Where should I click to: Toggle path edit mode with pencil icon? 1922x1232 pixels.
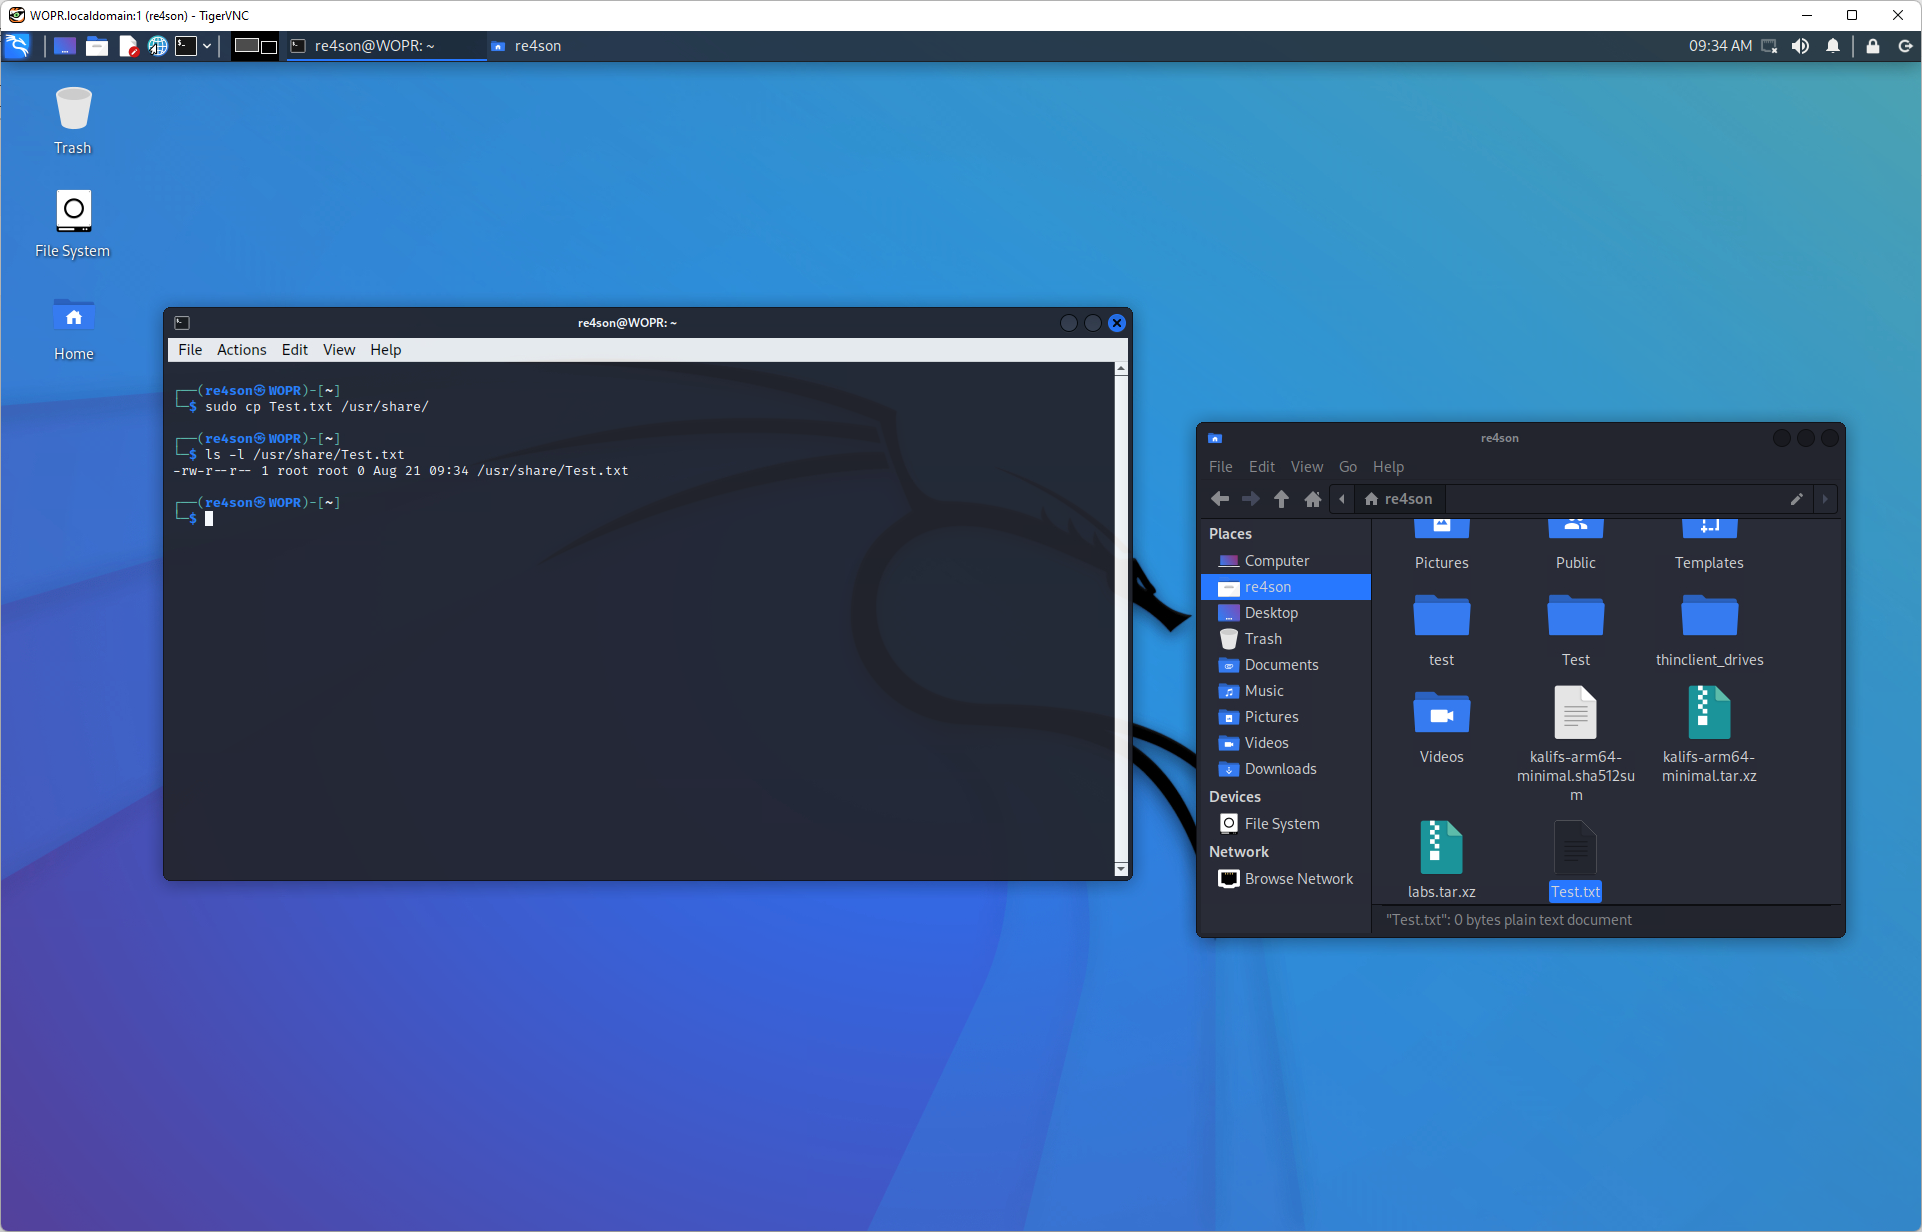click(1796, 499)
